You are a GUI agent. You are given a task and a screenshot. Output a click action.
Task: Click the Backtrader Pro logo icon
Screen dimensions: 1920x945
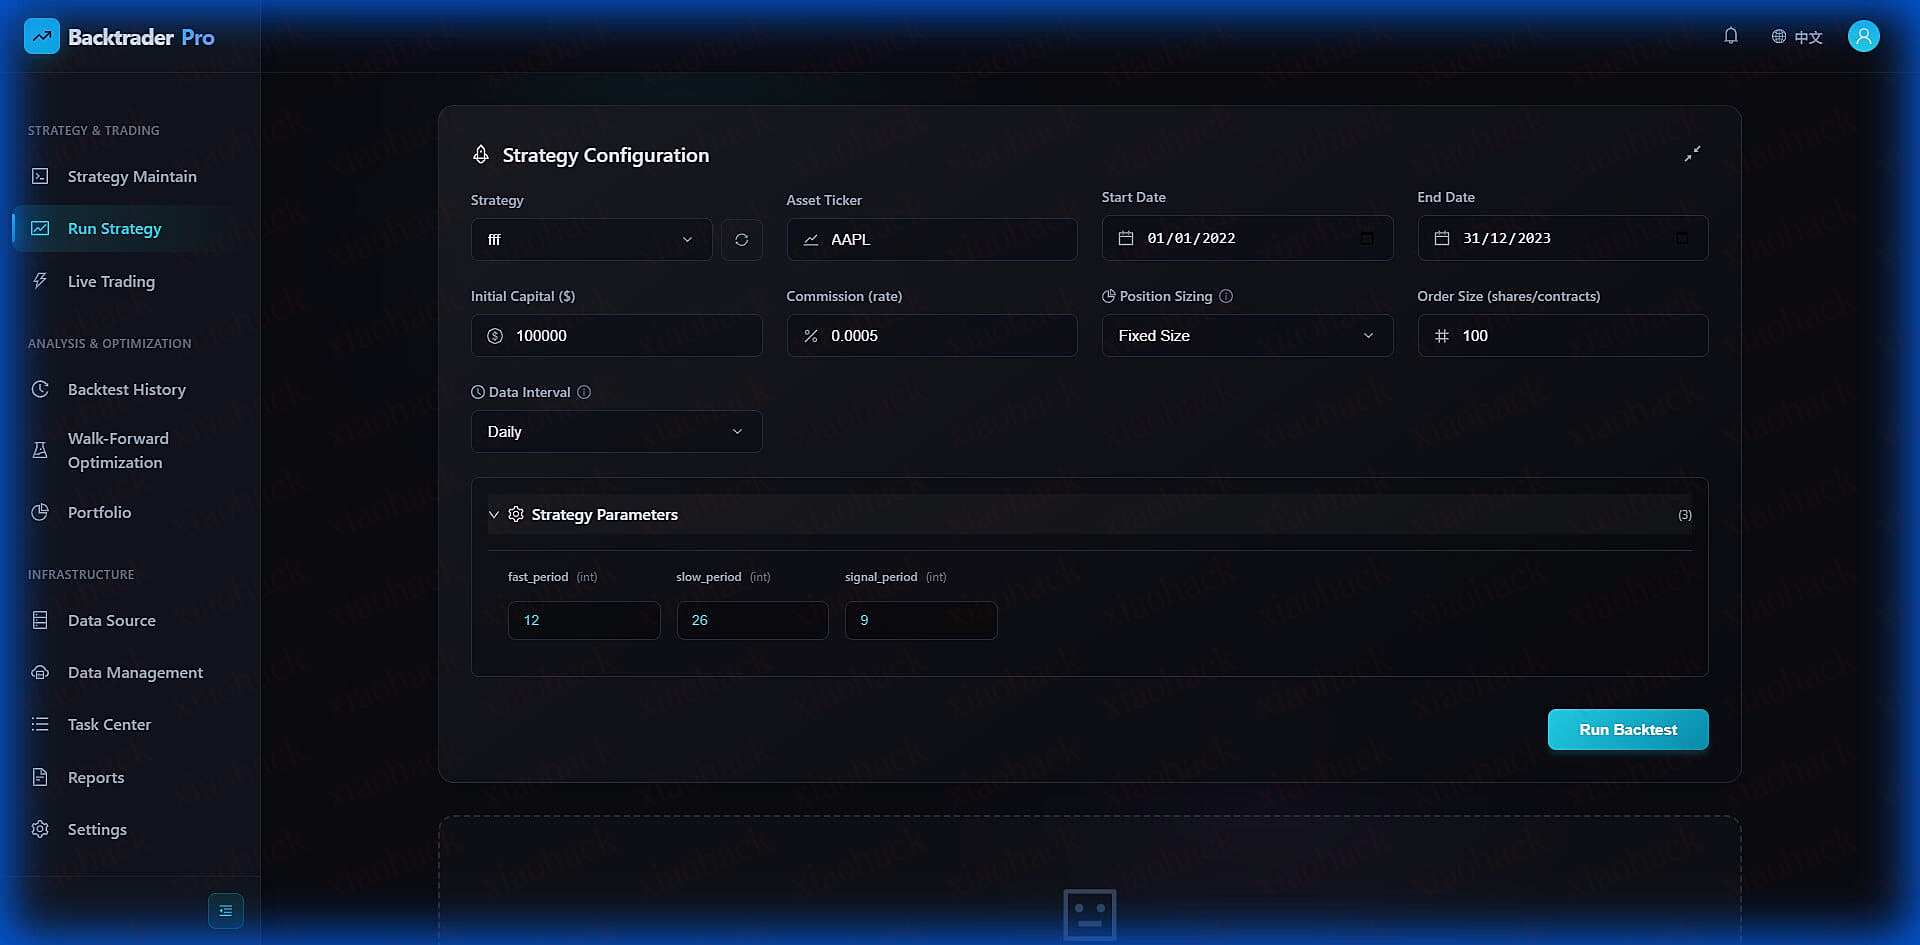[x=41, y=36]
